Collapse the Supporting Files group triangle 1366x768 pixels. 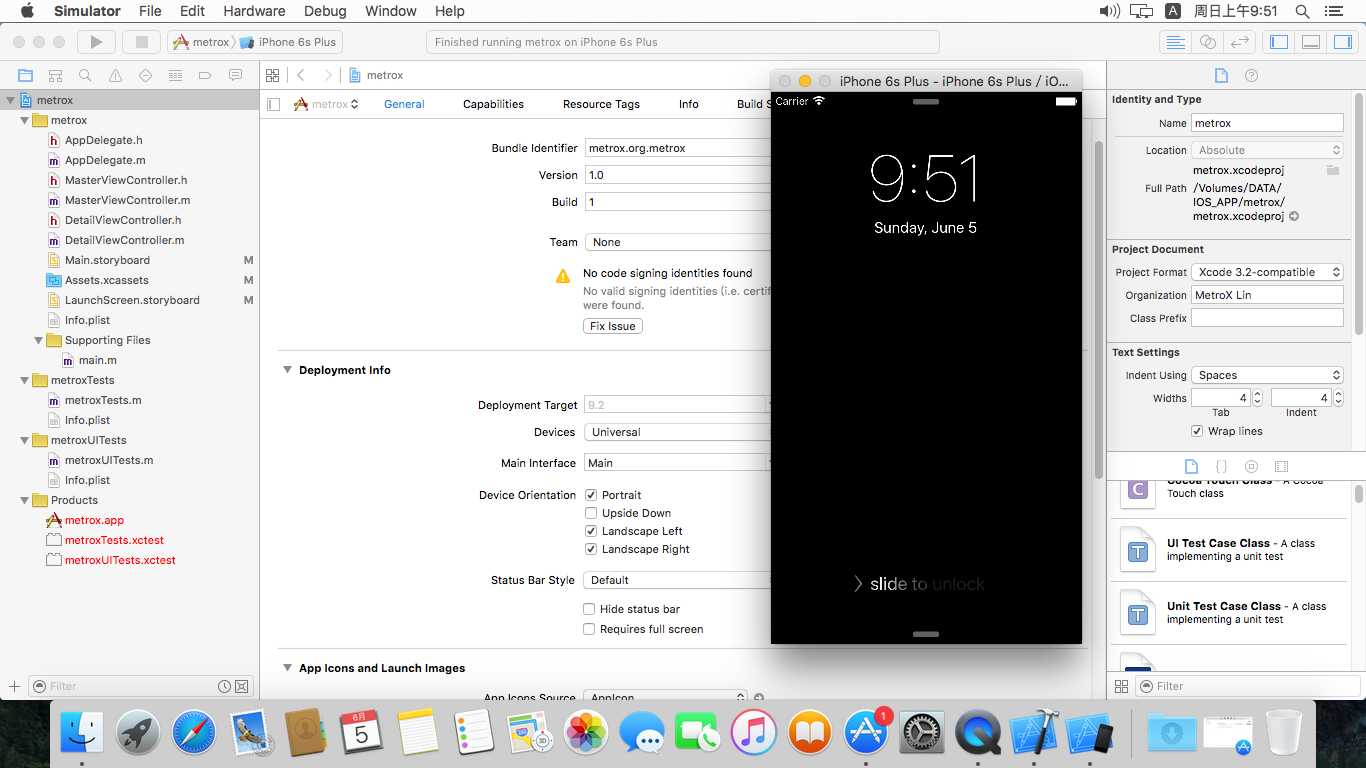point(39,340)
